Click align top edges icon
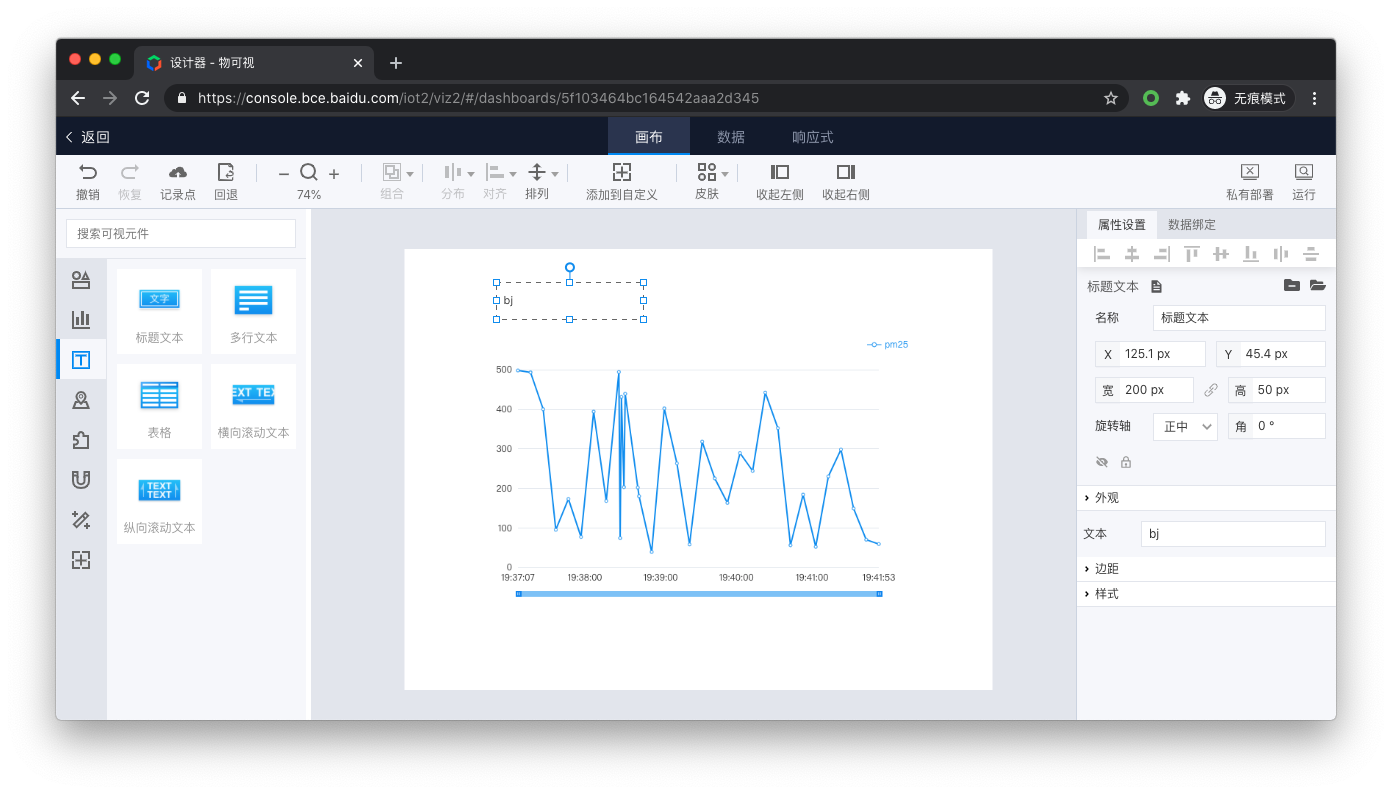Image resolution: width=1392 pixels, height=794 pixels. point(1192,254)
